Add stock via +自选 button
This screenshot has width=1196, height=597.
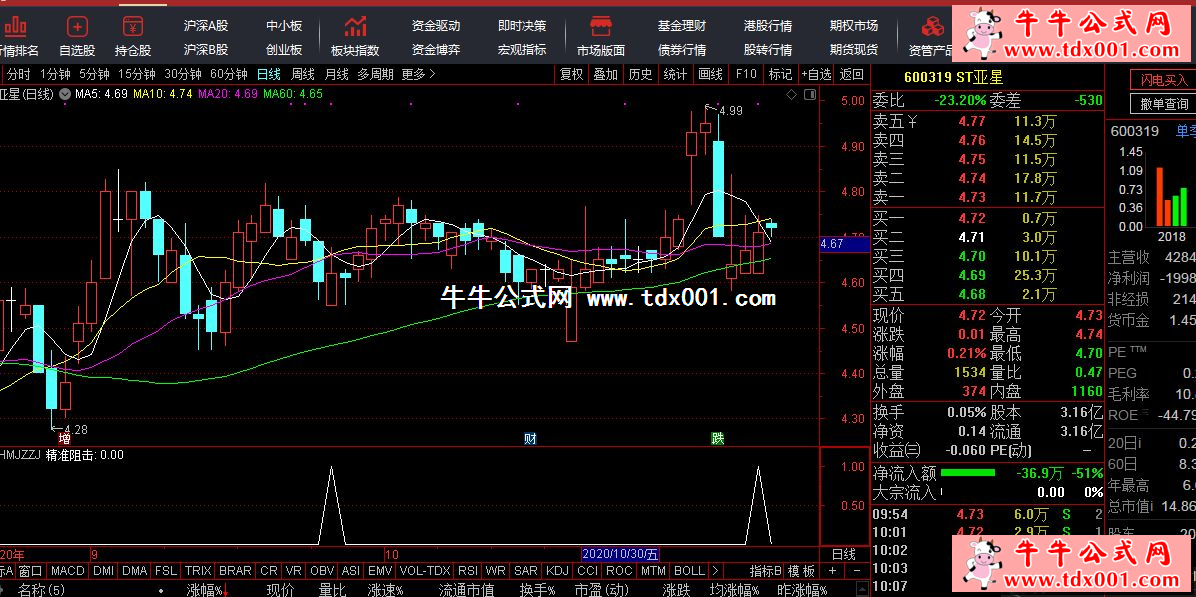816,74
